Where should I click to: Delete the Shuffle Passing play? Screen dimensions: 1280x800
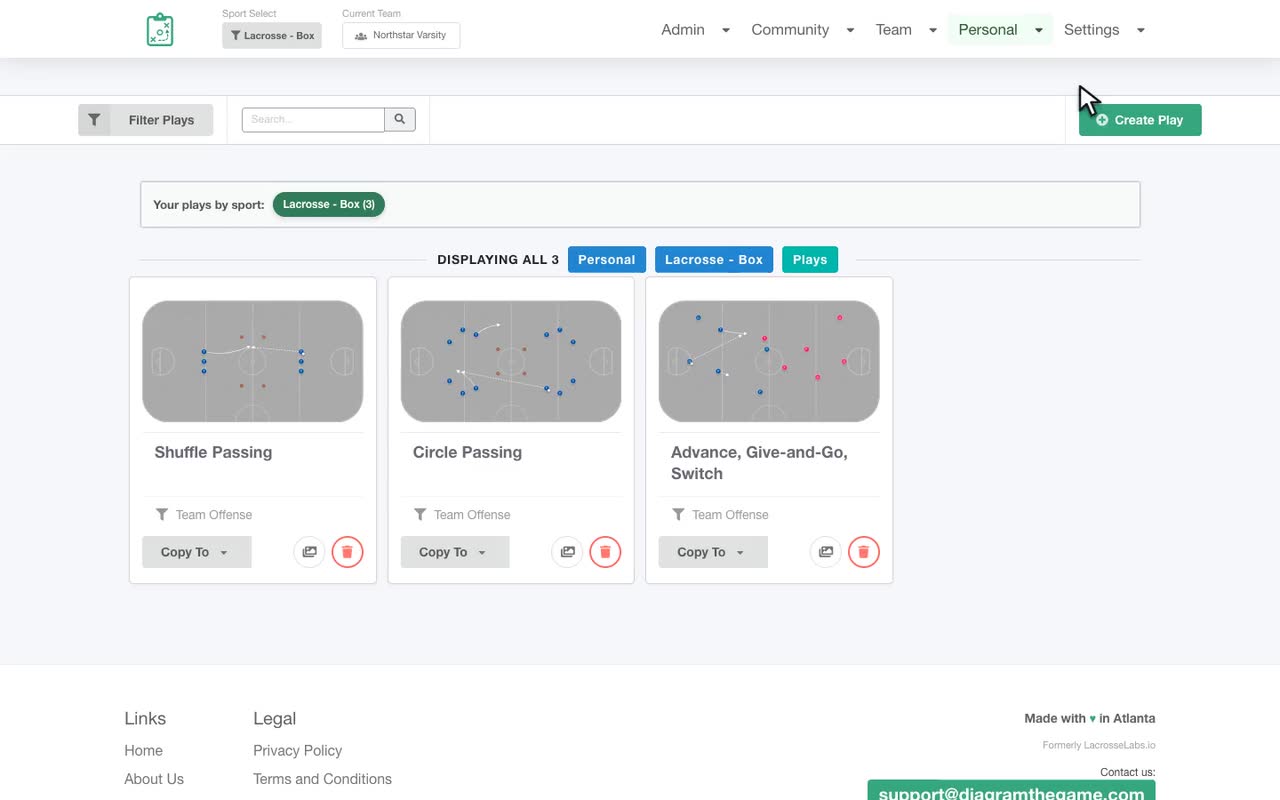tap(347, 552)
